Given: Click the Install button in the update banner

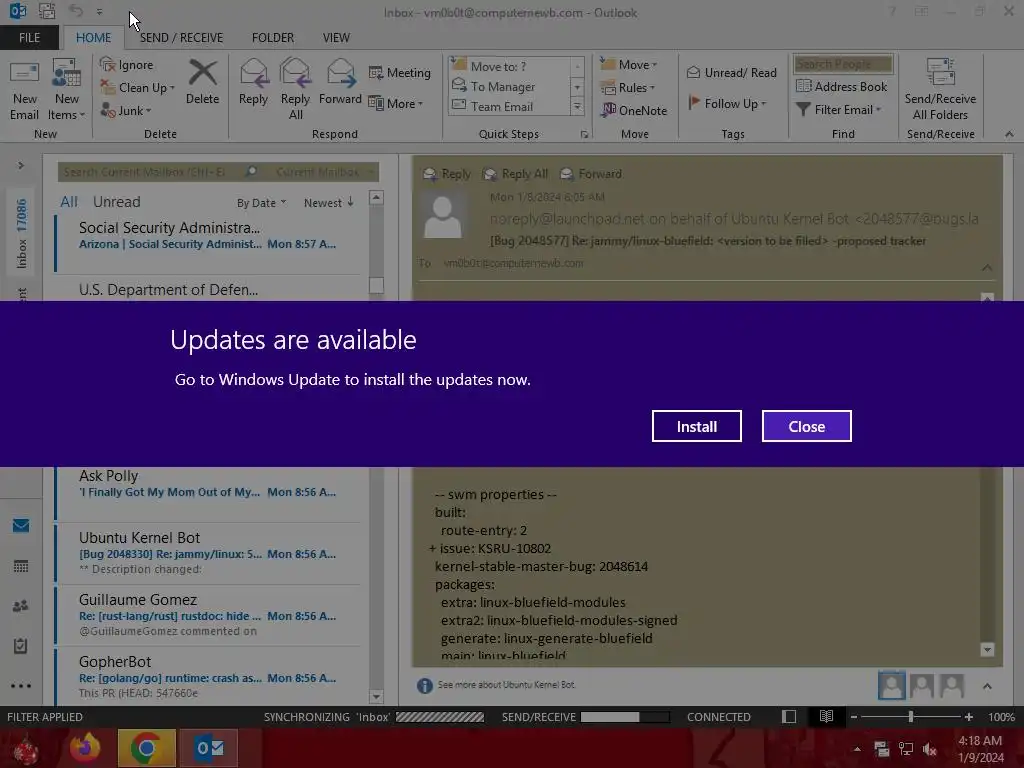Looking at the screenshot, I should [x=696, y=426].
